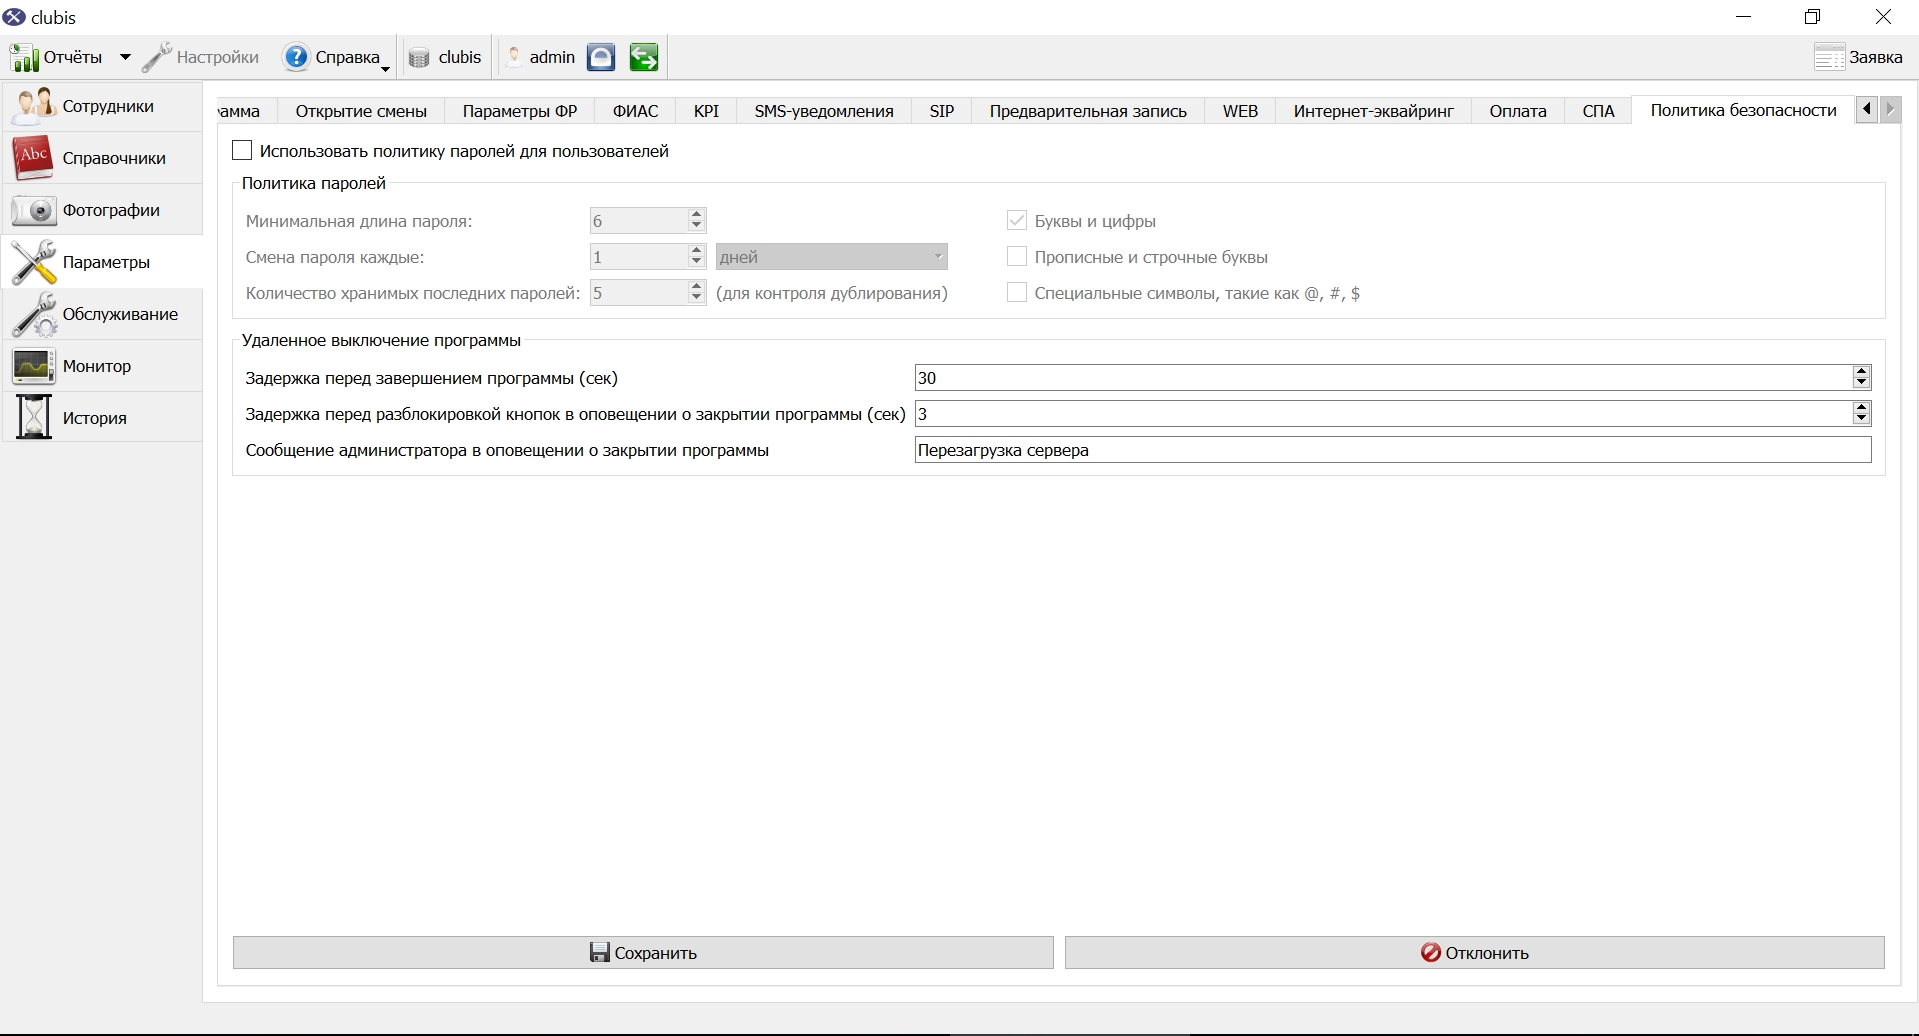Open the дней period combo box

coord(831,257)
